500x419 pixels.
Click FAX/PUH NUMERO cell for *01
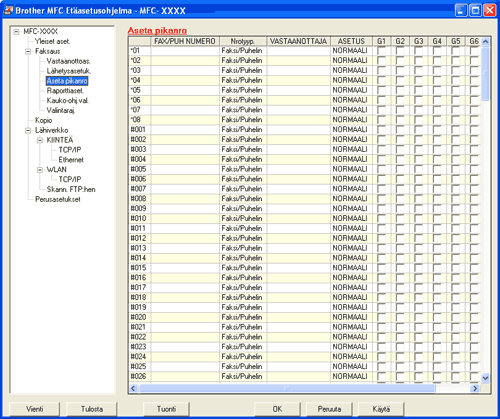pyautogui.click(x=185, y=51)
